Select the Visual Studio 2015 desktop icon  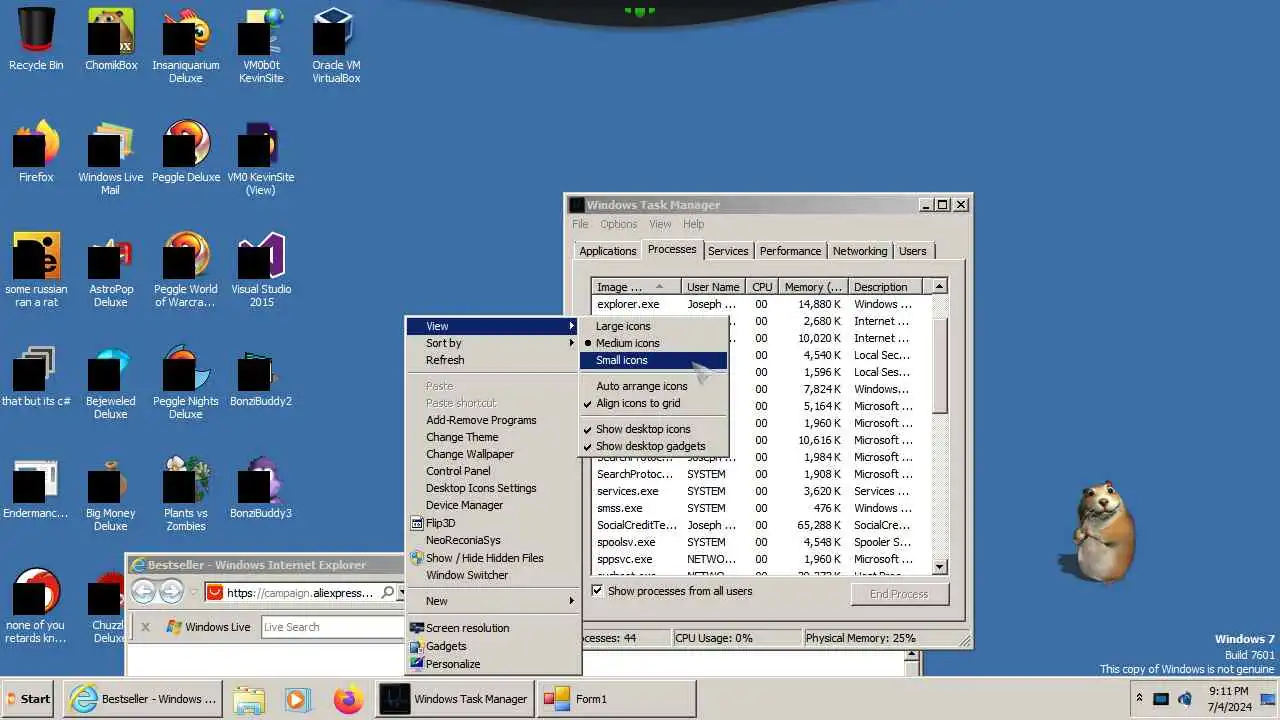[261, 270]
